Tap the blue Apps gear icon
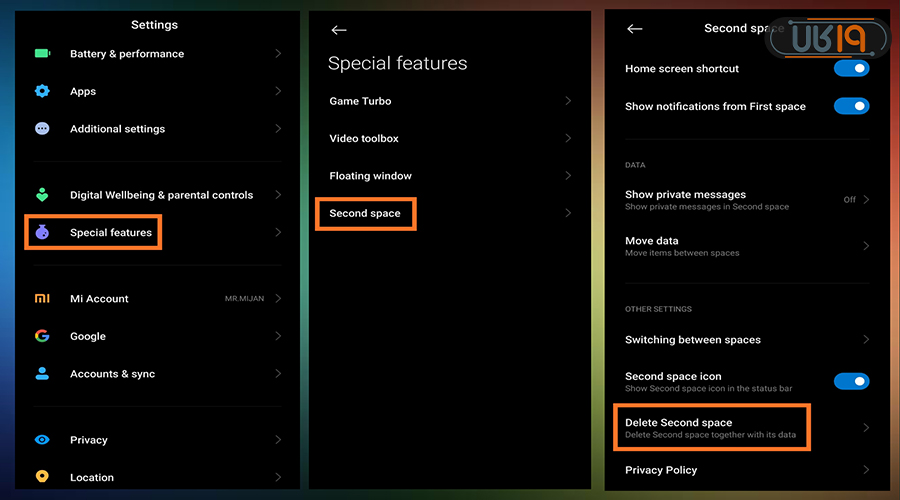The image size is (900, 500). 42,91
